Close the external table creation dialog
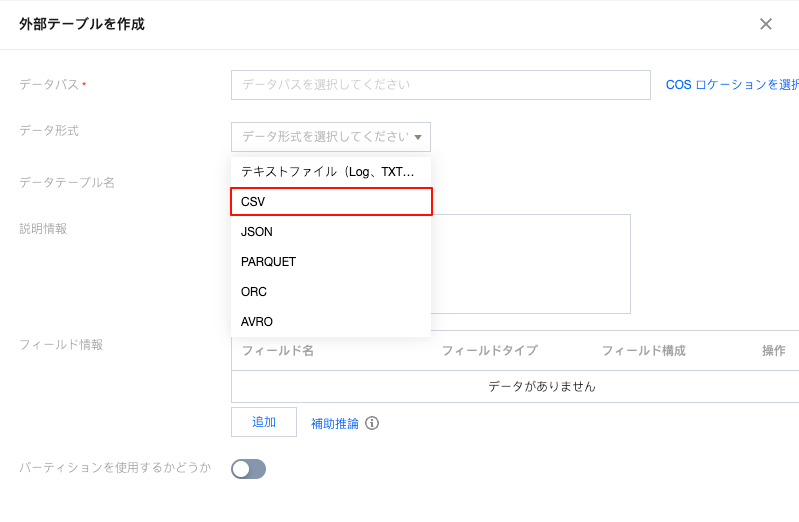Viewport: 799px width, 522px height. (x=766, y=24)
